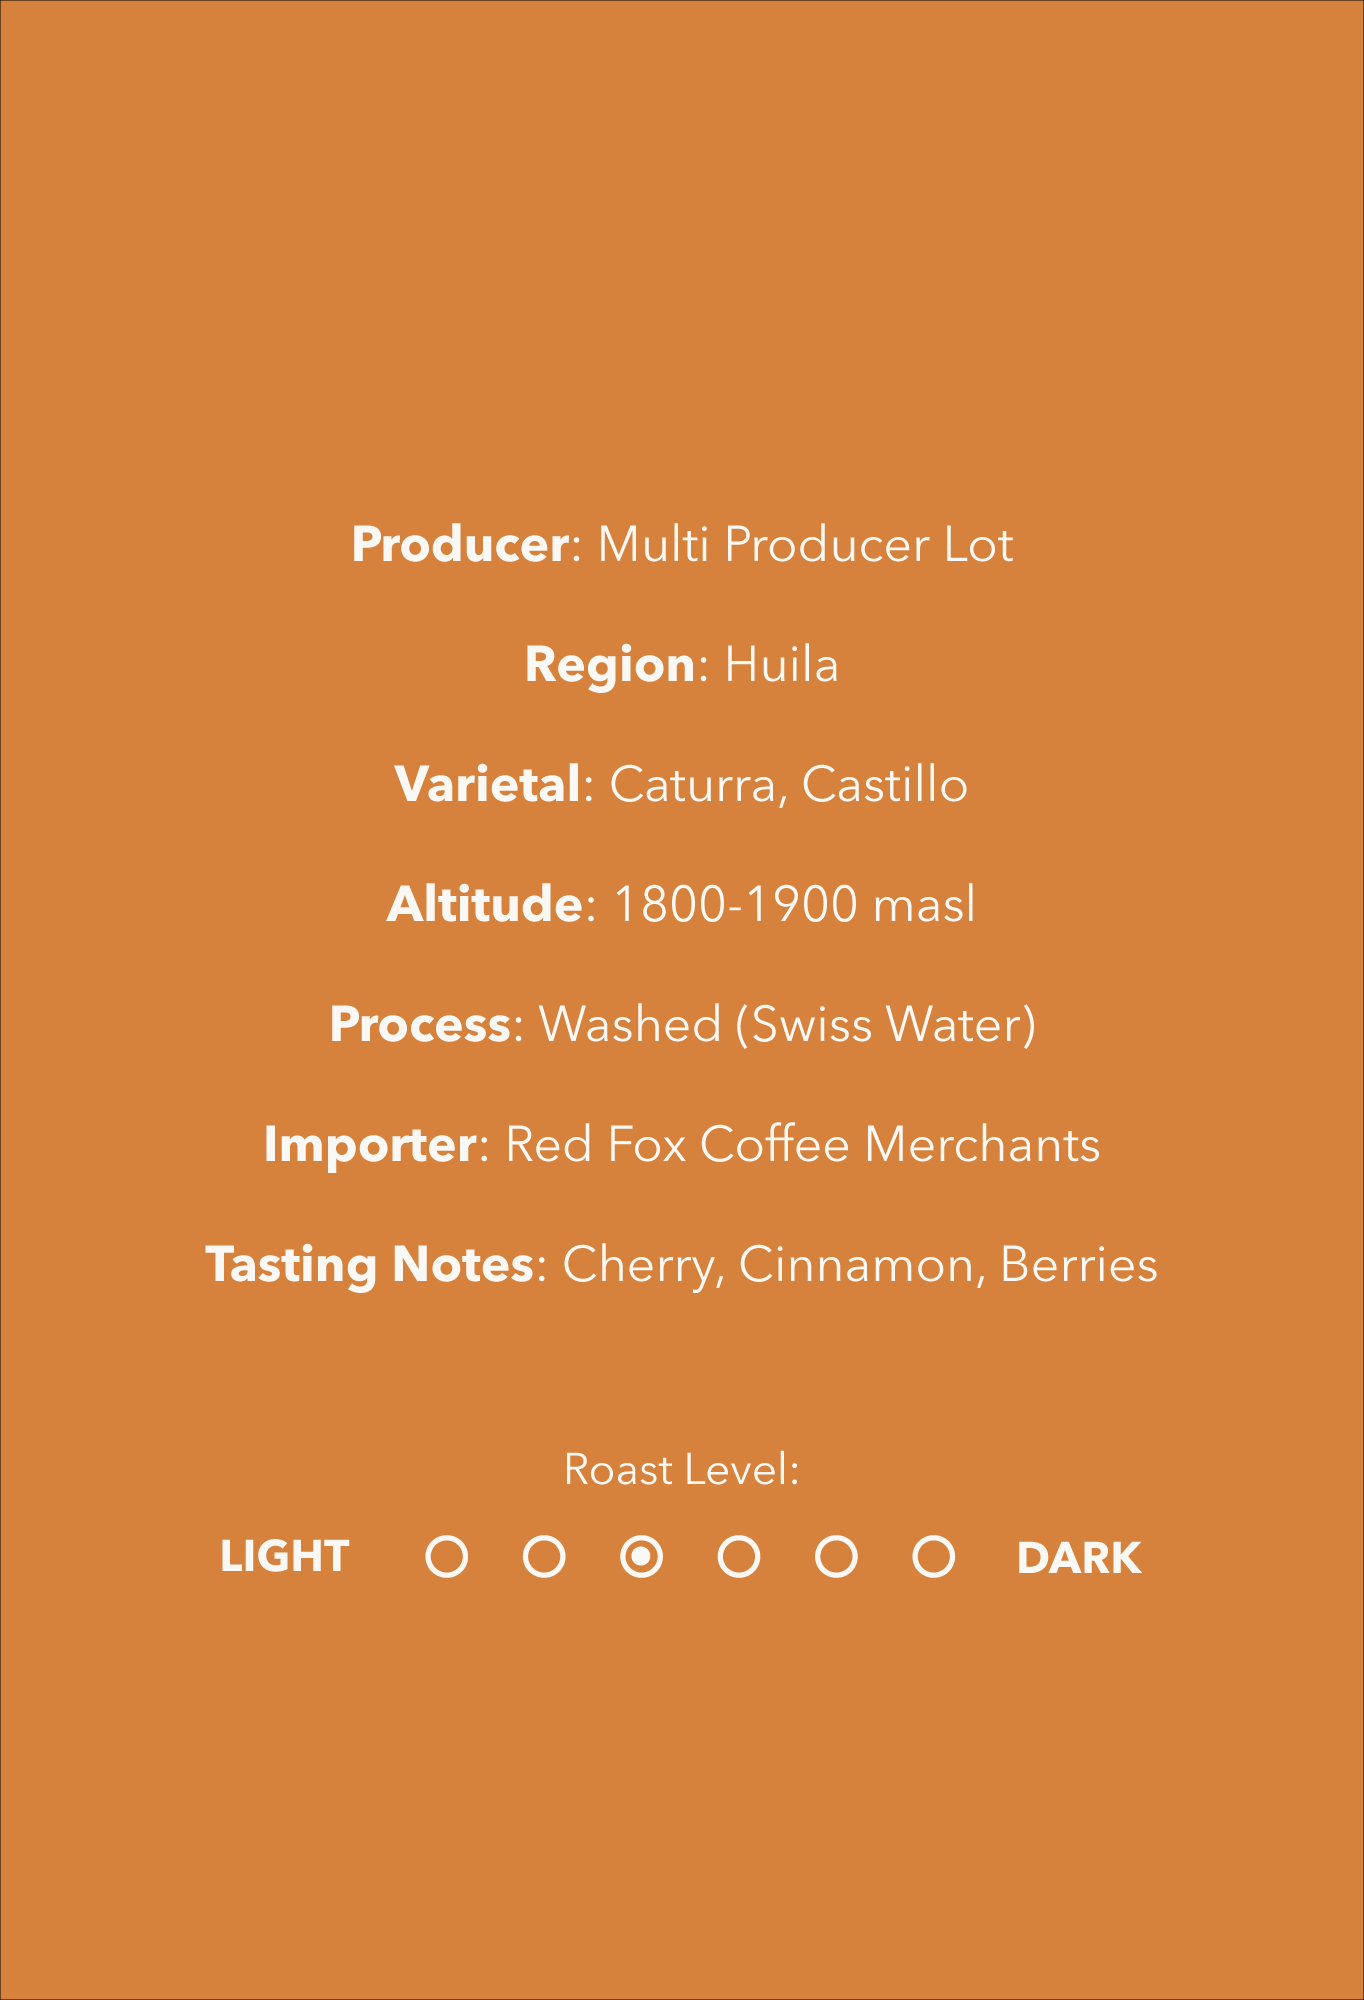This screenshot has width=1364, height=2000.
Task: Click the DARK roast label
Action: point(1078,1558)
